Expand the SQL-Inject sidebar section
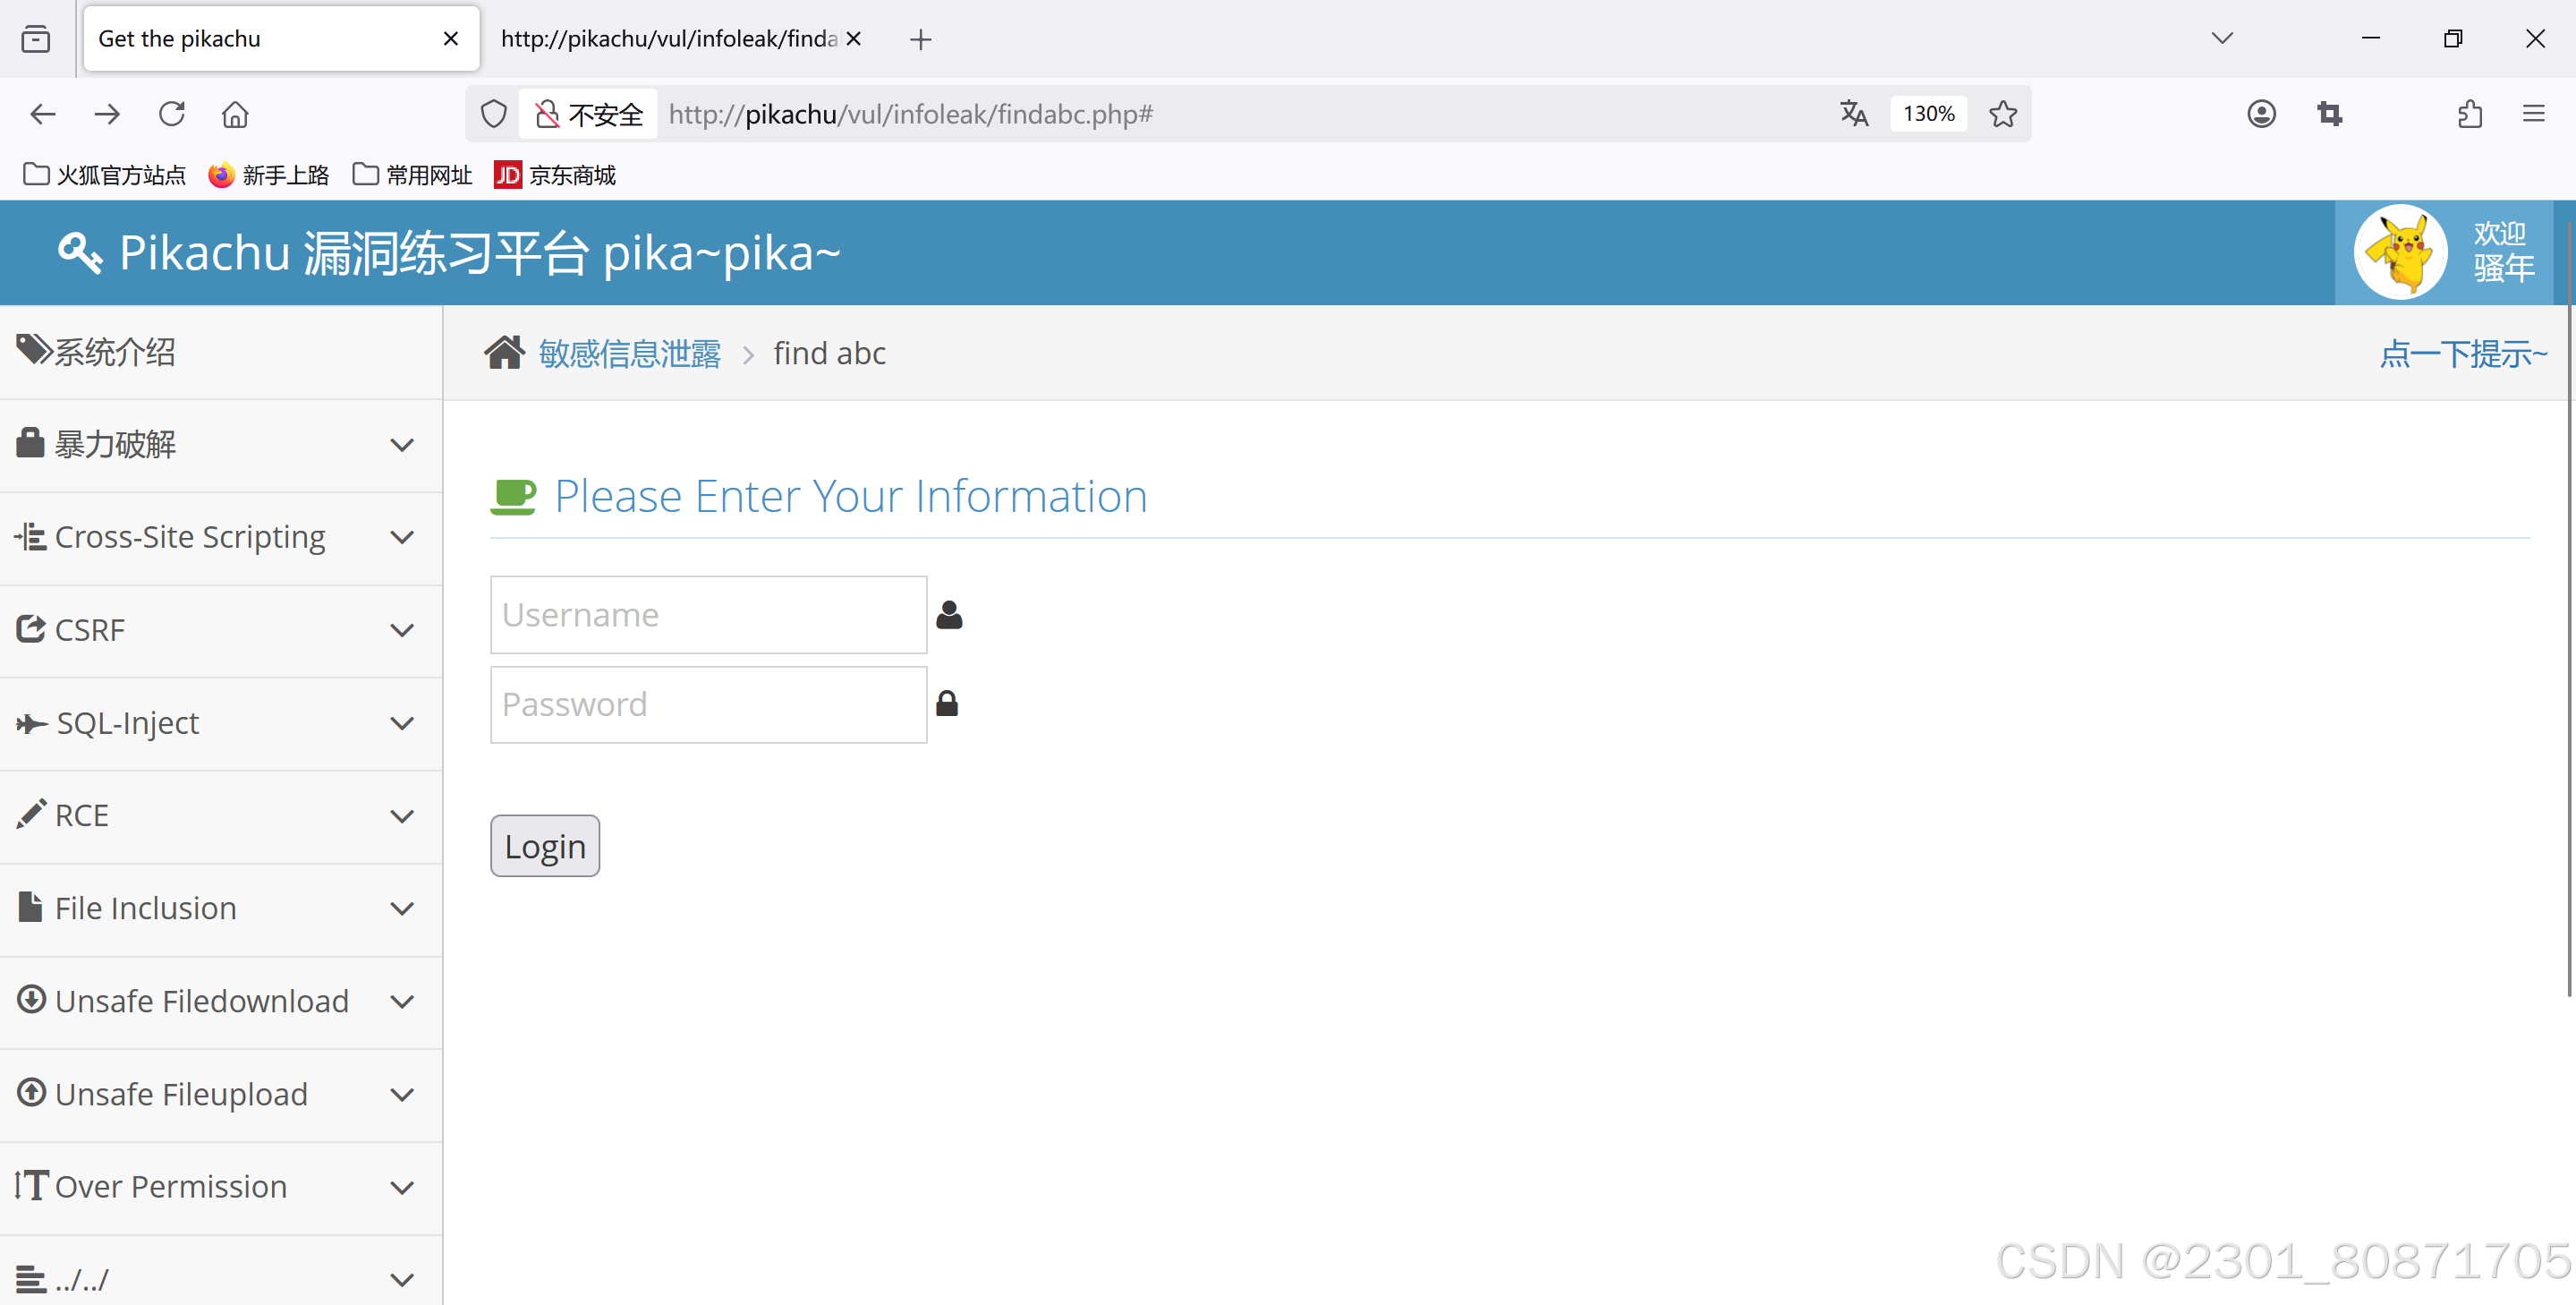The height and width of the screenshot is (1305, 2576). pos(220,723)
